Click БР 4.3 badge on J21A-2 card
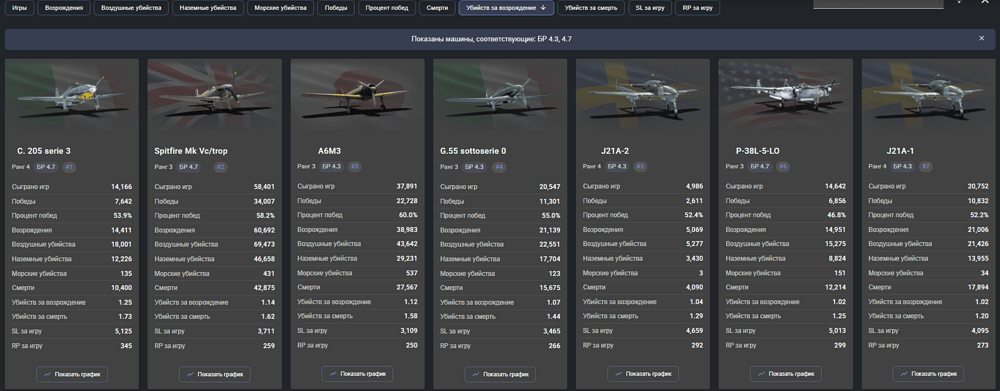1000x391 pixels. 617,167
